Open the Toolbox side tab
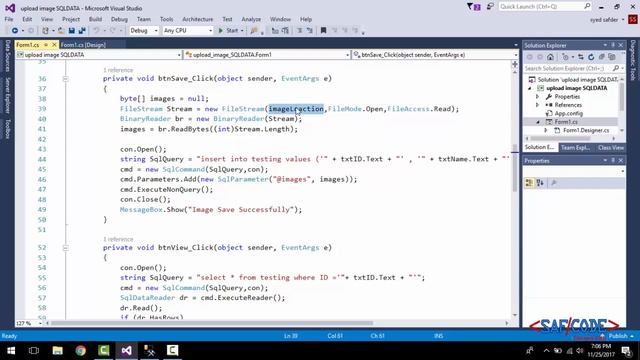The height and width of the screenshot is (360, 640). coord(7,129)
